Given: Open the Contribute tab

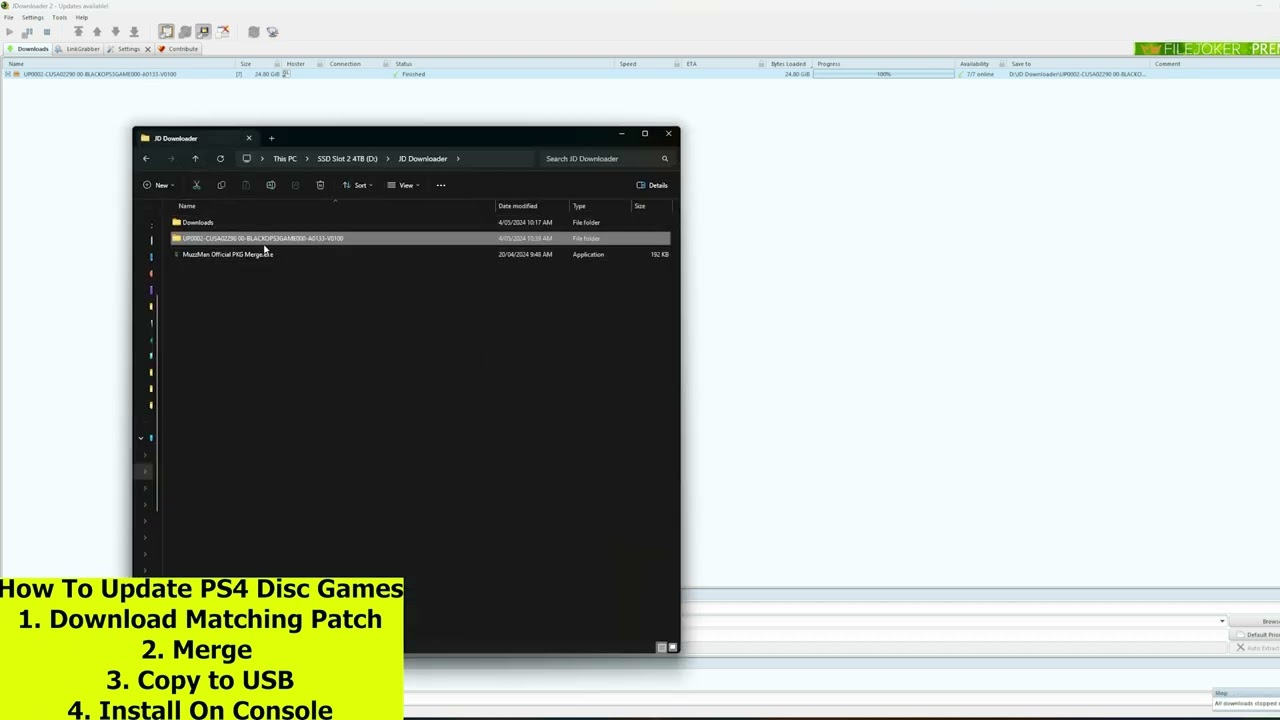Looking at the screenshot, I should click(178, 49).
